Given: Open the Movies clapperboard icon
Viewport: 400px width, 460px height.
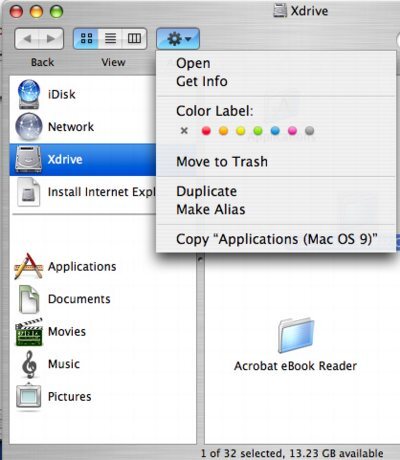Looking at the screenshot, I should (29, 332).
